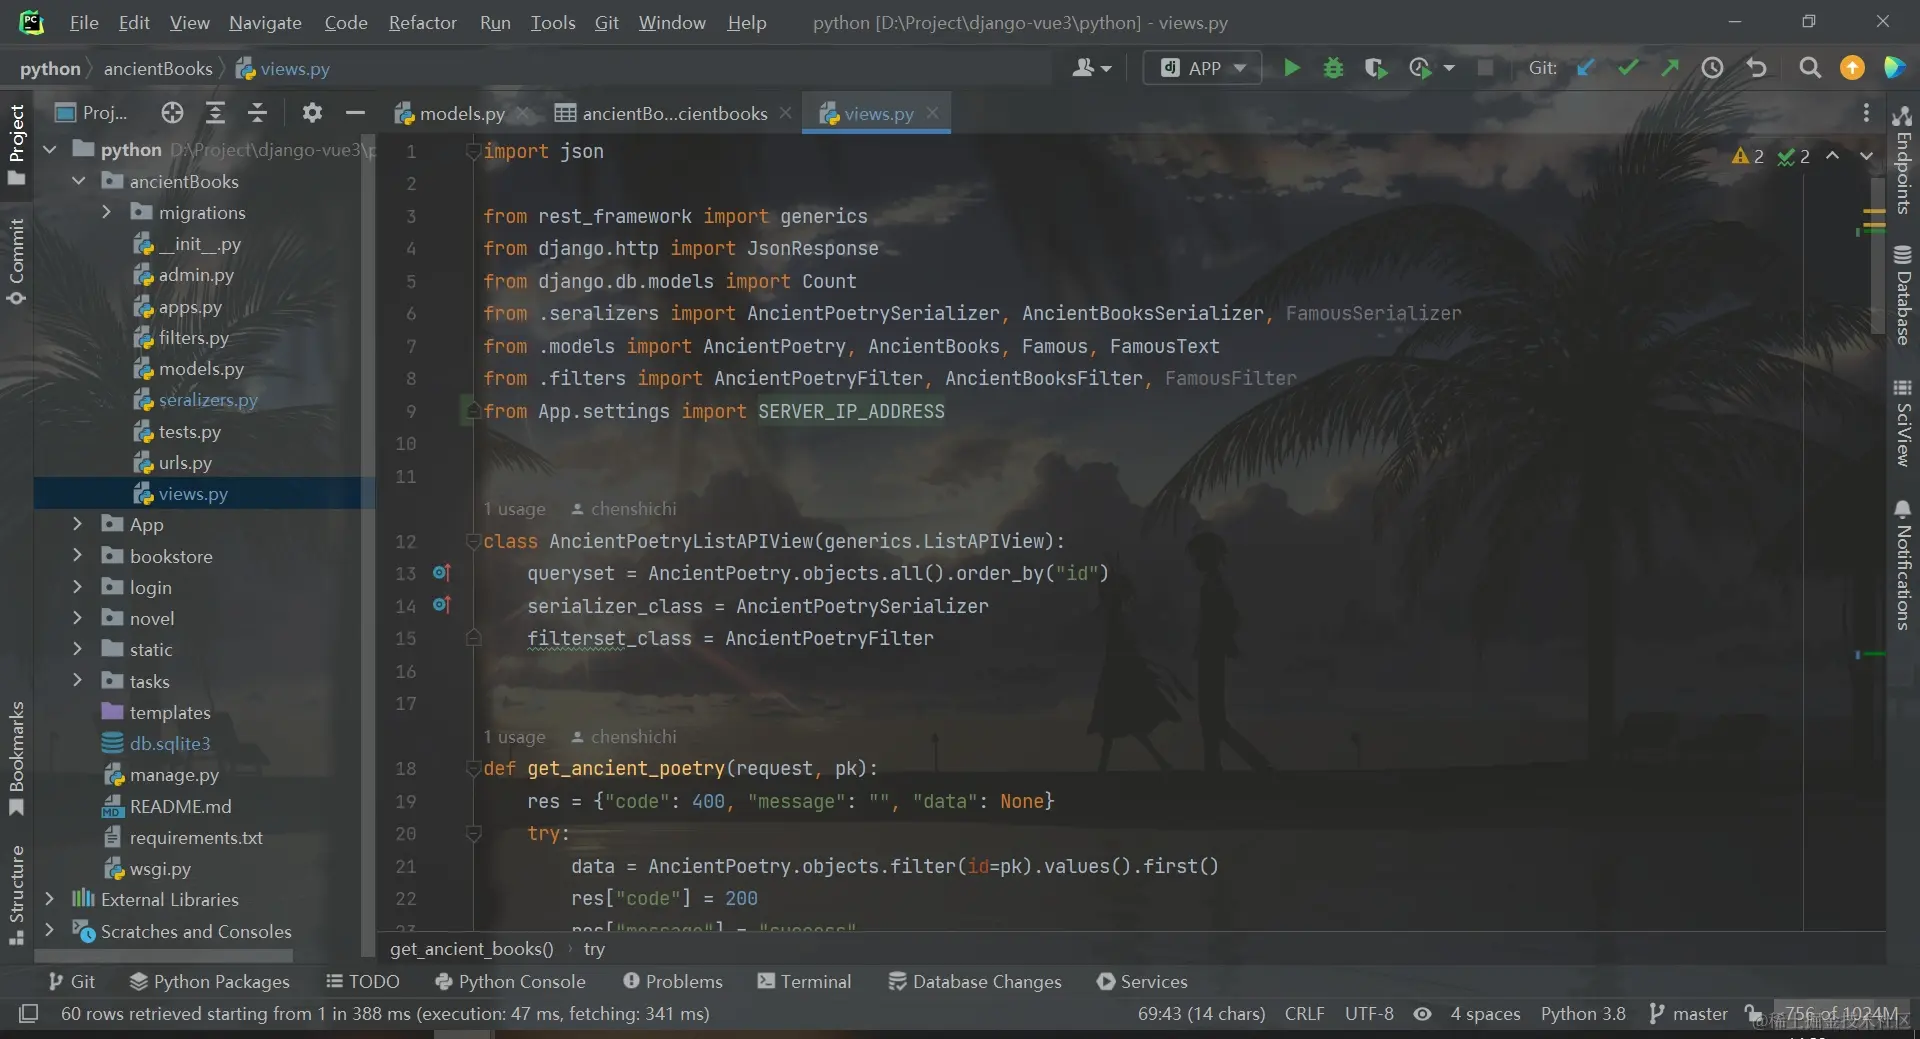The width and height of the screenshot is (1920, 1039).
Task: Open the Tools menu
Action: tap(553, 22)
